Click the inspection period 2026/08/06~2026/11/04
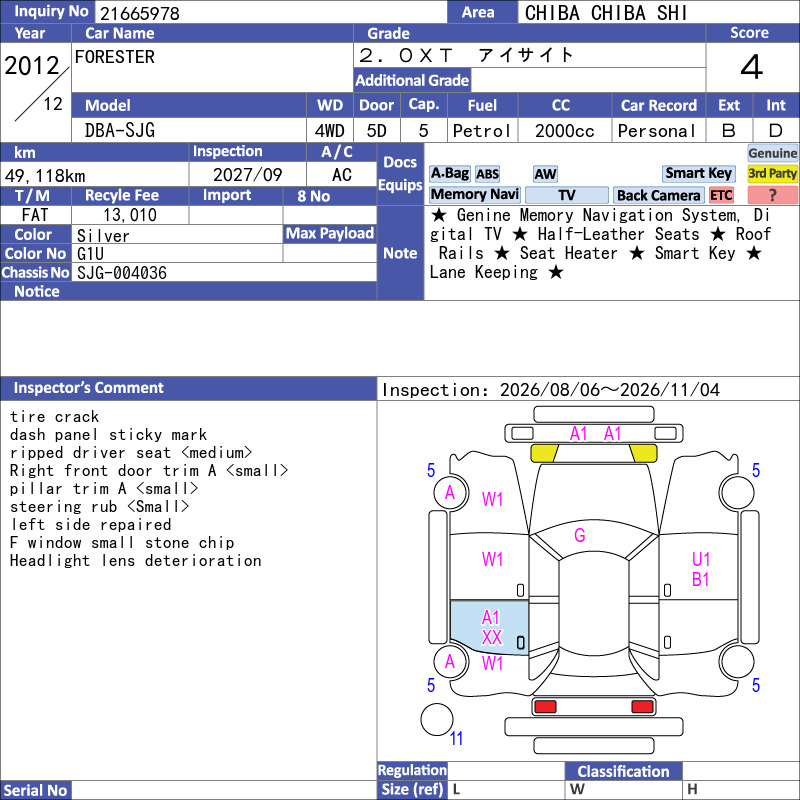 pos(610,390)
